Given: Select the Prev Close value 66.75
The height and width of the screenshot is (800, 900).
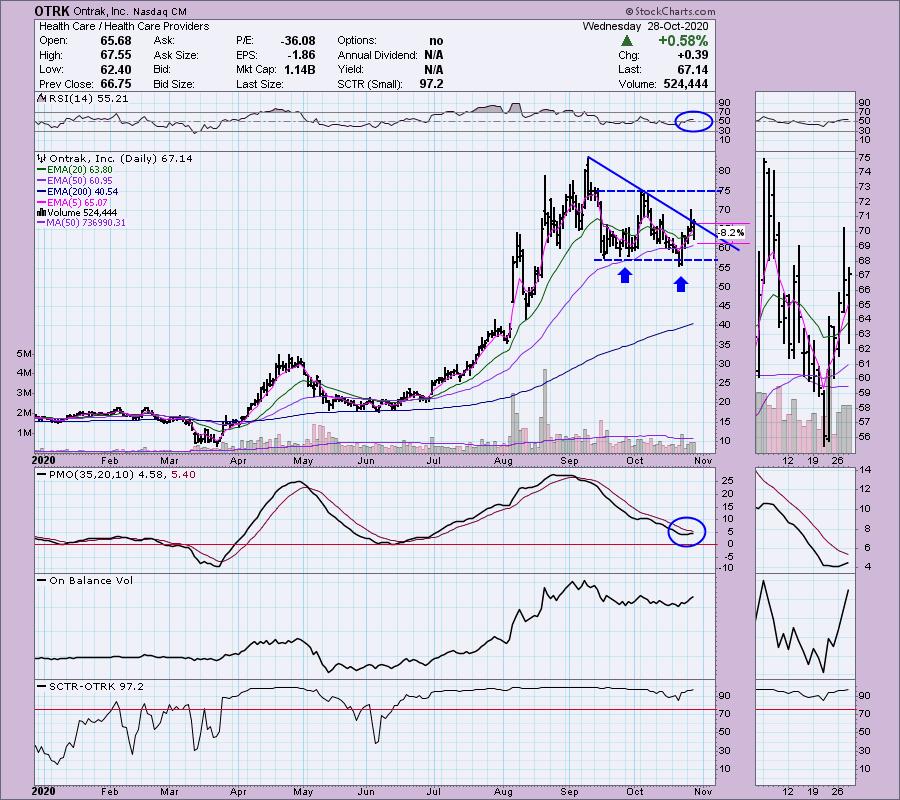Looking at the screenshot, I should pyautogui.click(x=116, y=84).
